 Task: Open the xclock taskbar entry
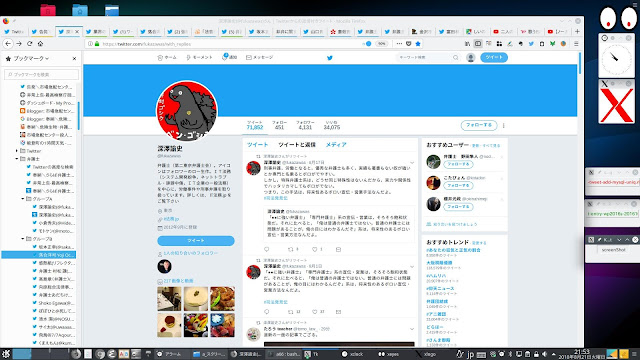[x=353, y=354]
